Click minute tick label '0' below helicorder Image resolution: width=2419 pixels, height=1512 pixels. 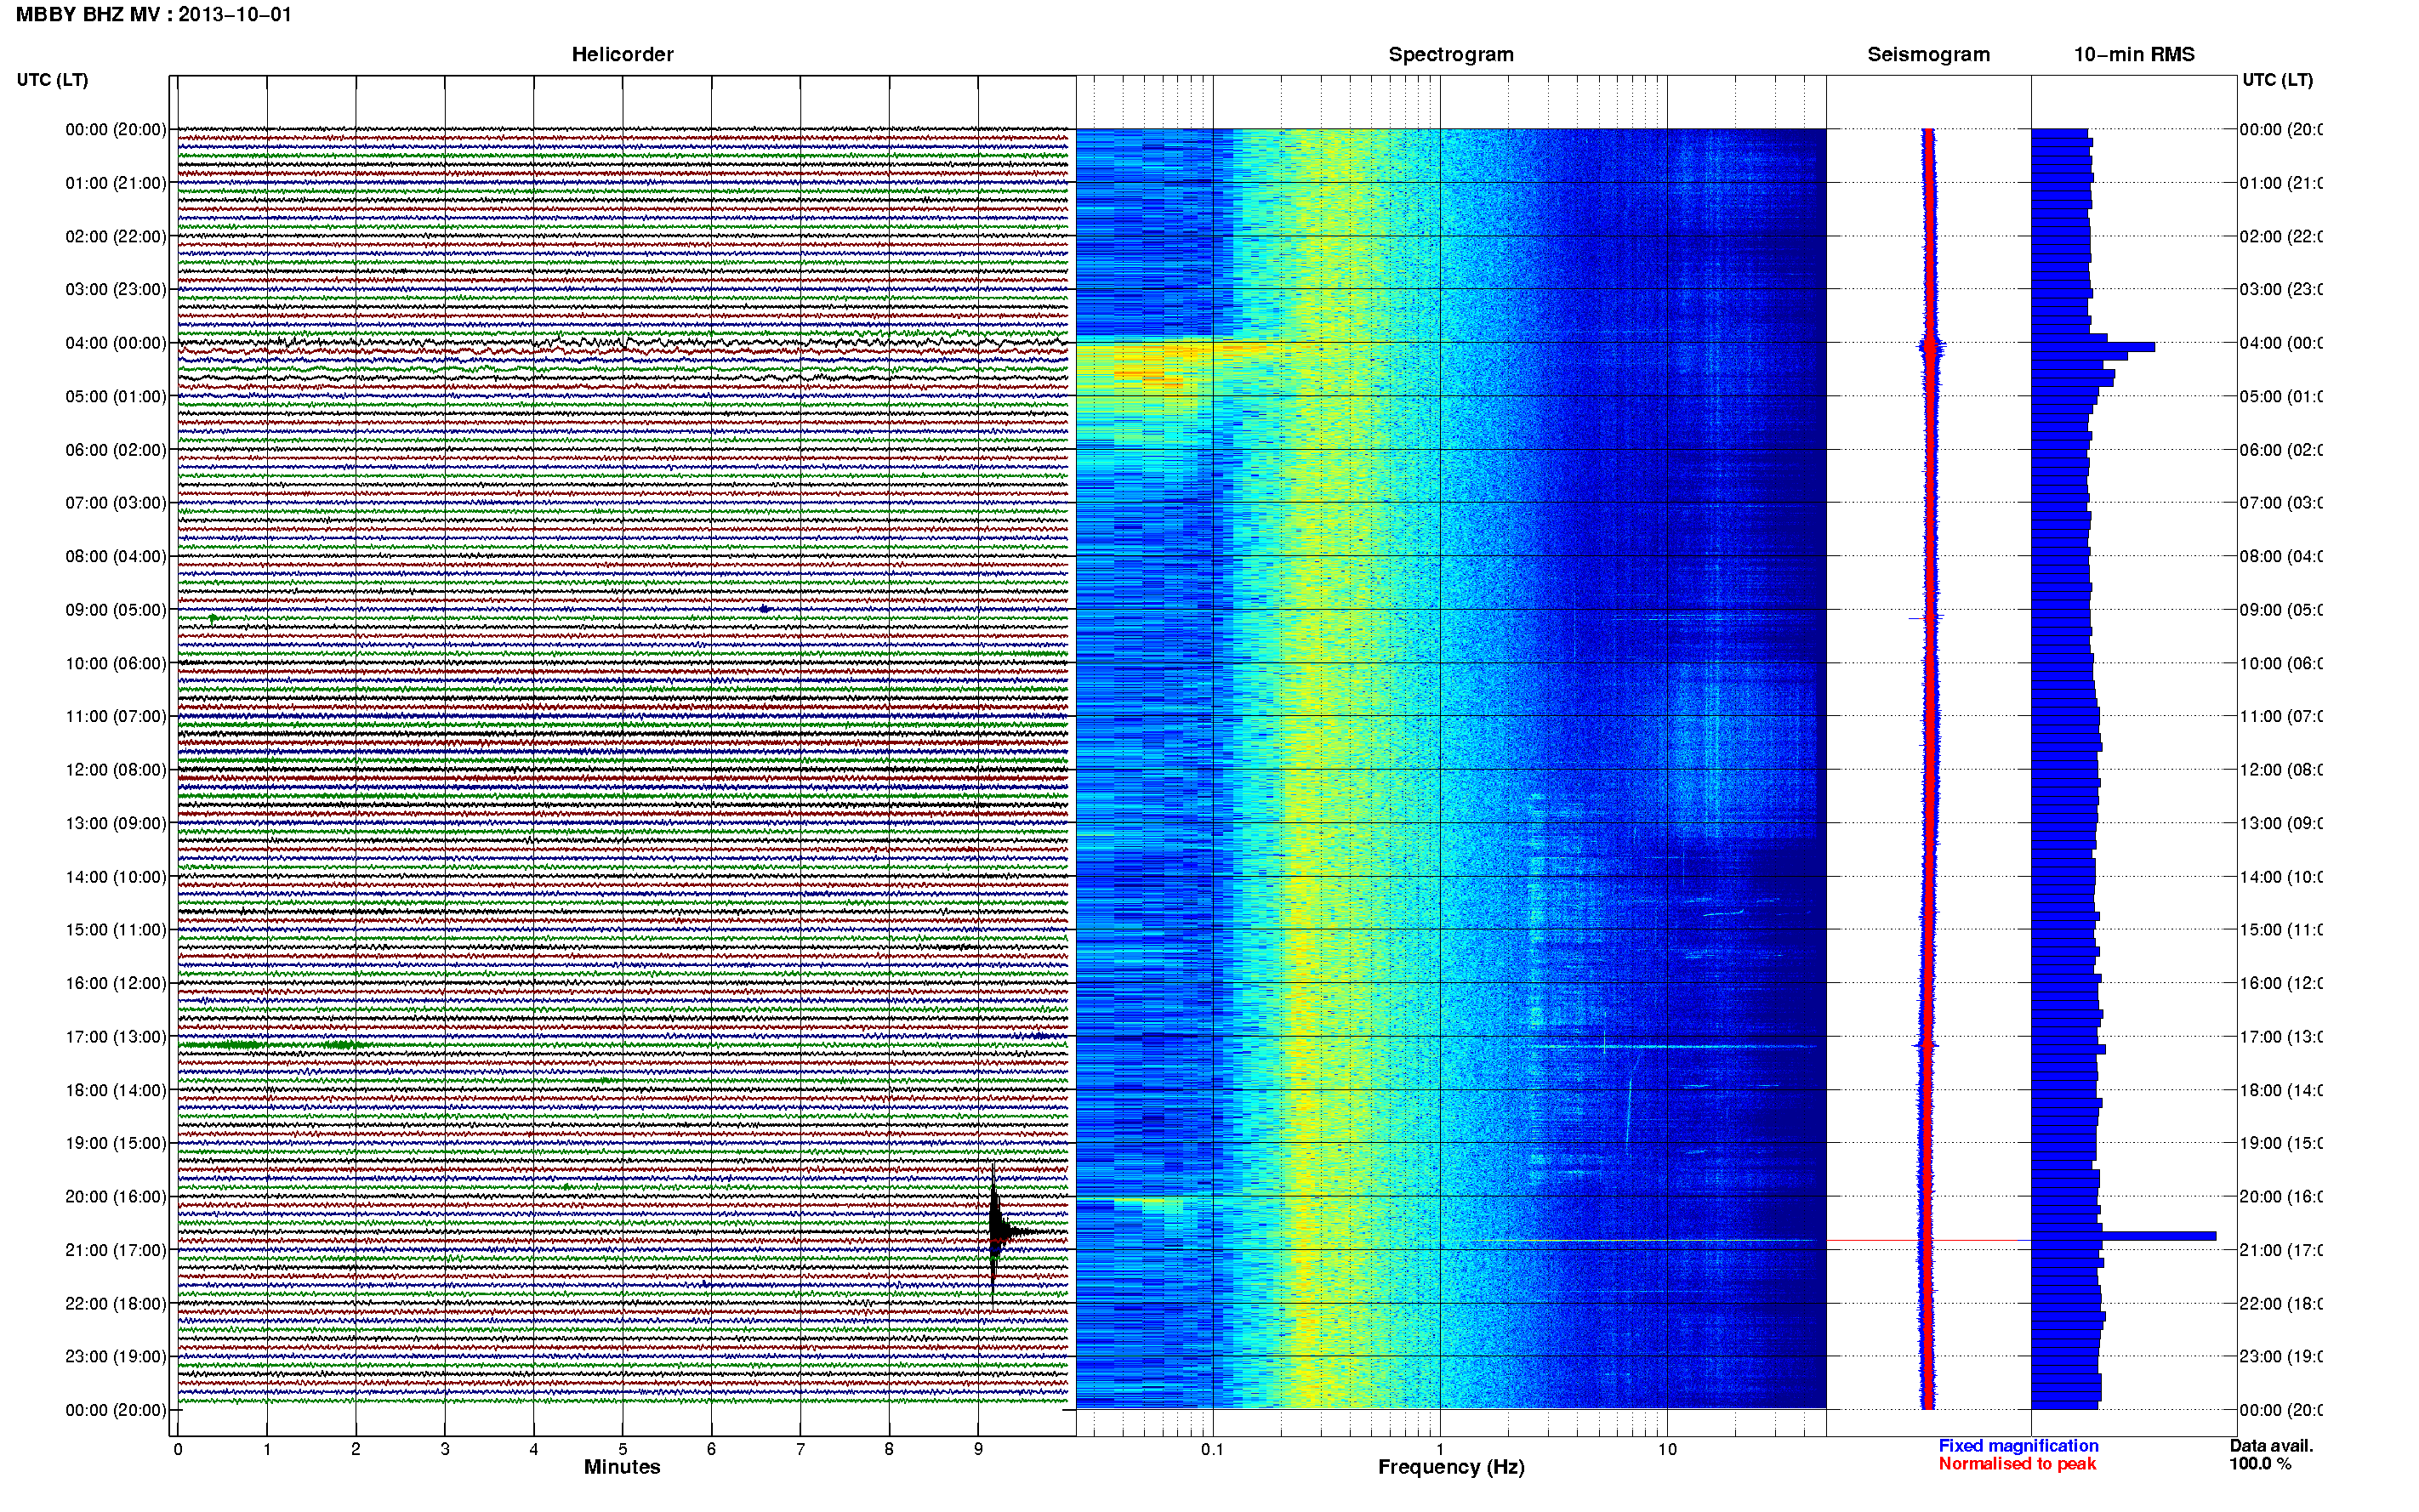[x=178, y=1449]
